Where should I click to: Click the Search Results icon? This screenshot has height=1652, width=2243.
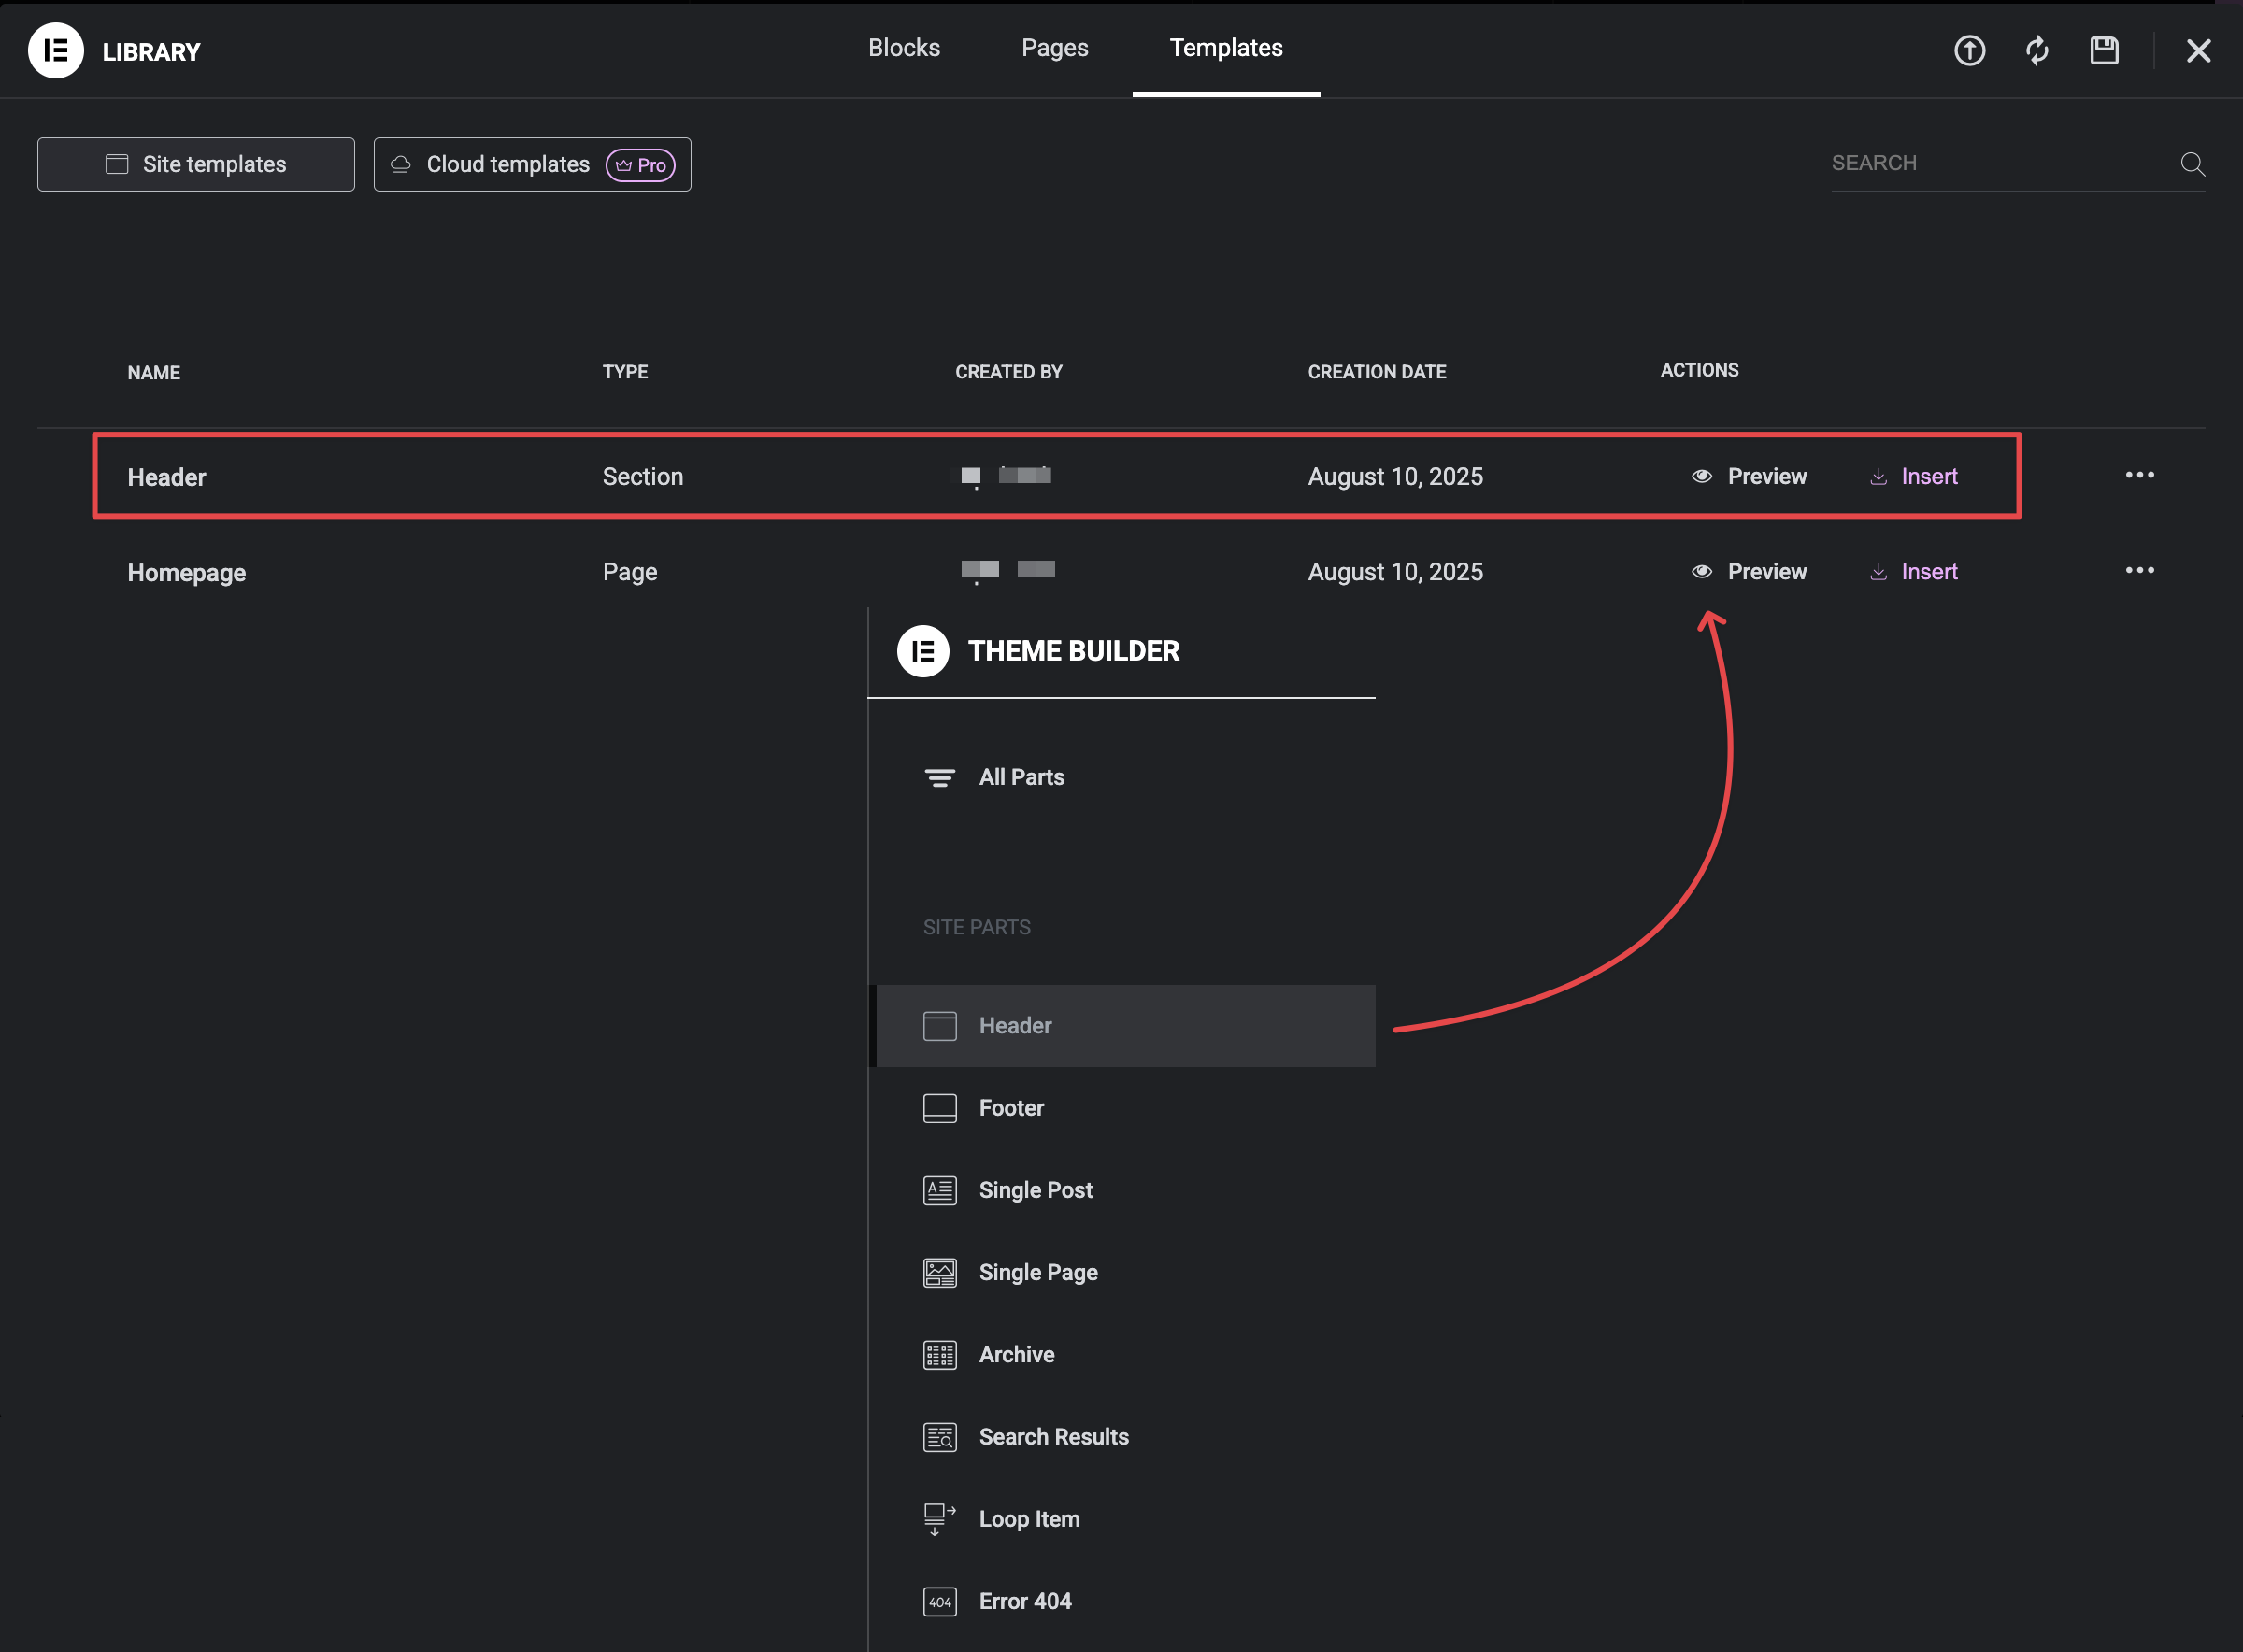[939, 1437]
